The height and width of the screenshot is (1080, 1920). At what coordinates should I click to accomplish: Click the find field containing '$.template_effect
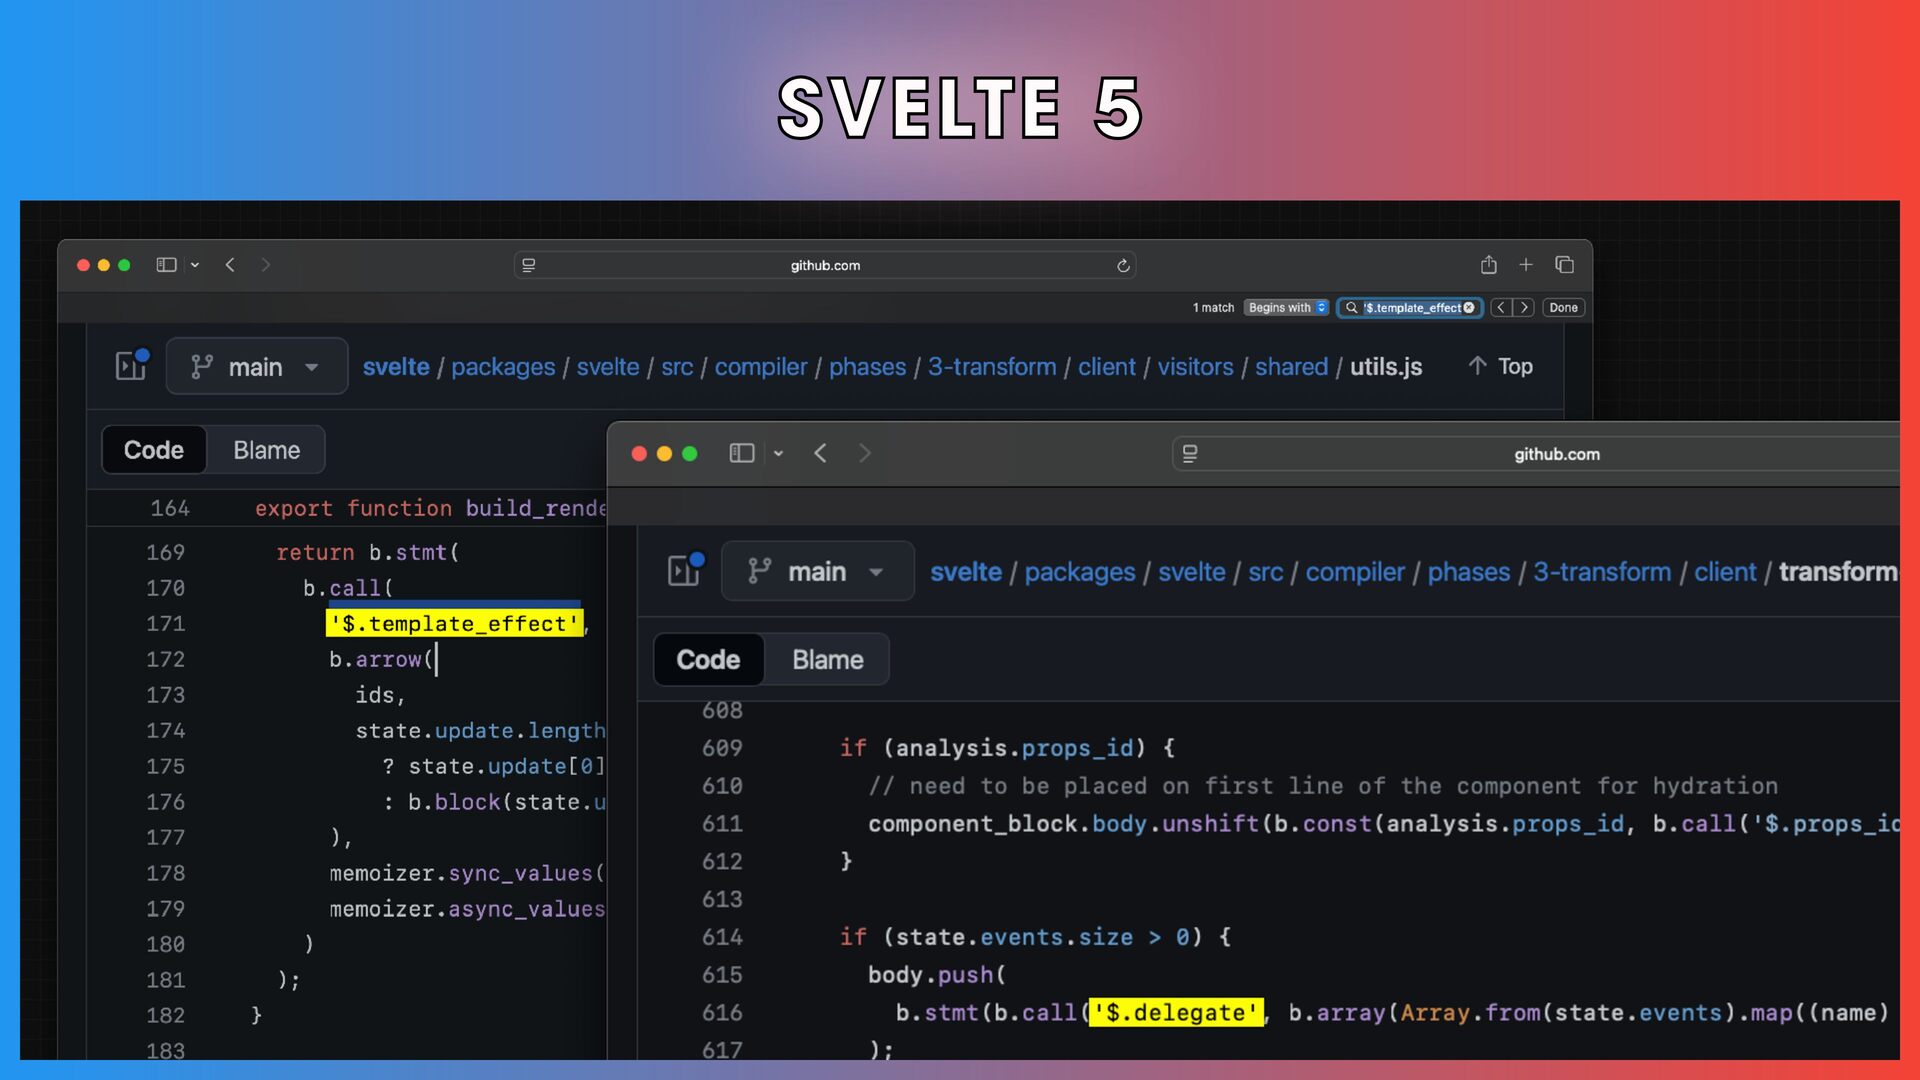[1410, 308]
